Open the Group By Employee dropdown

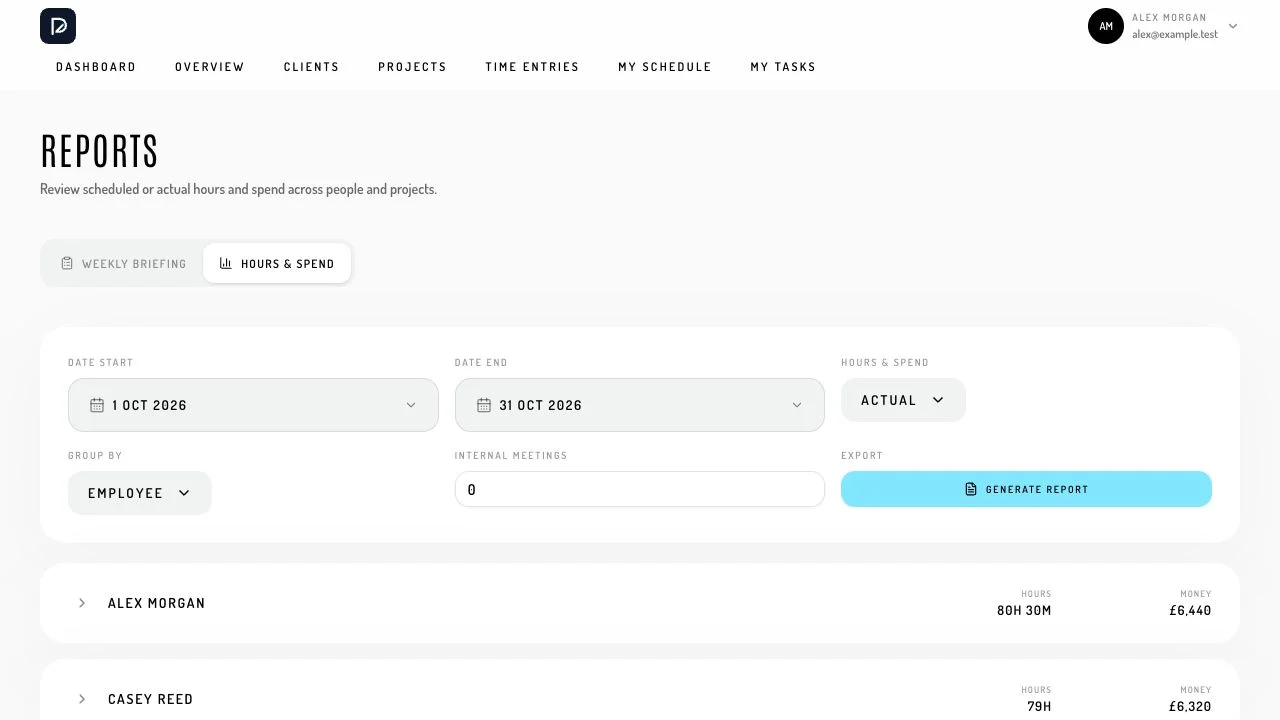(140, 493)
